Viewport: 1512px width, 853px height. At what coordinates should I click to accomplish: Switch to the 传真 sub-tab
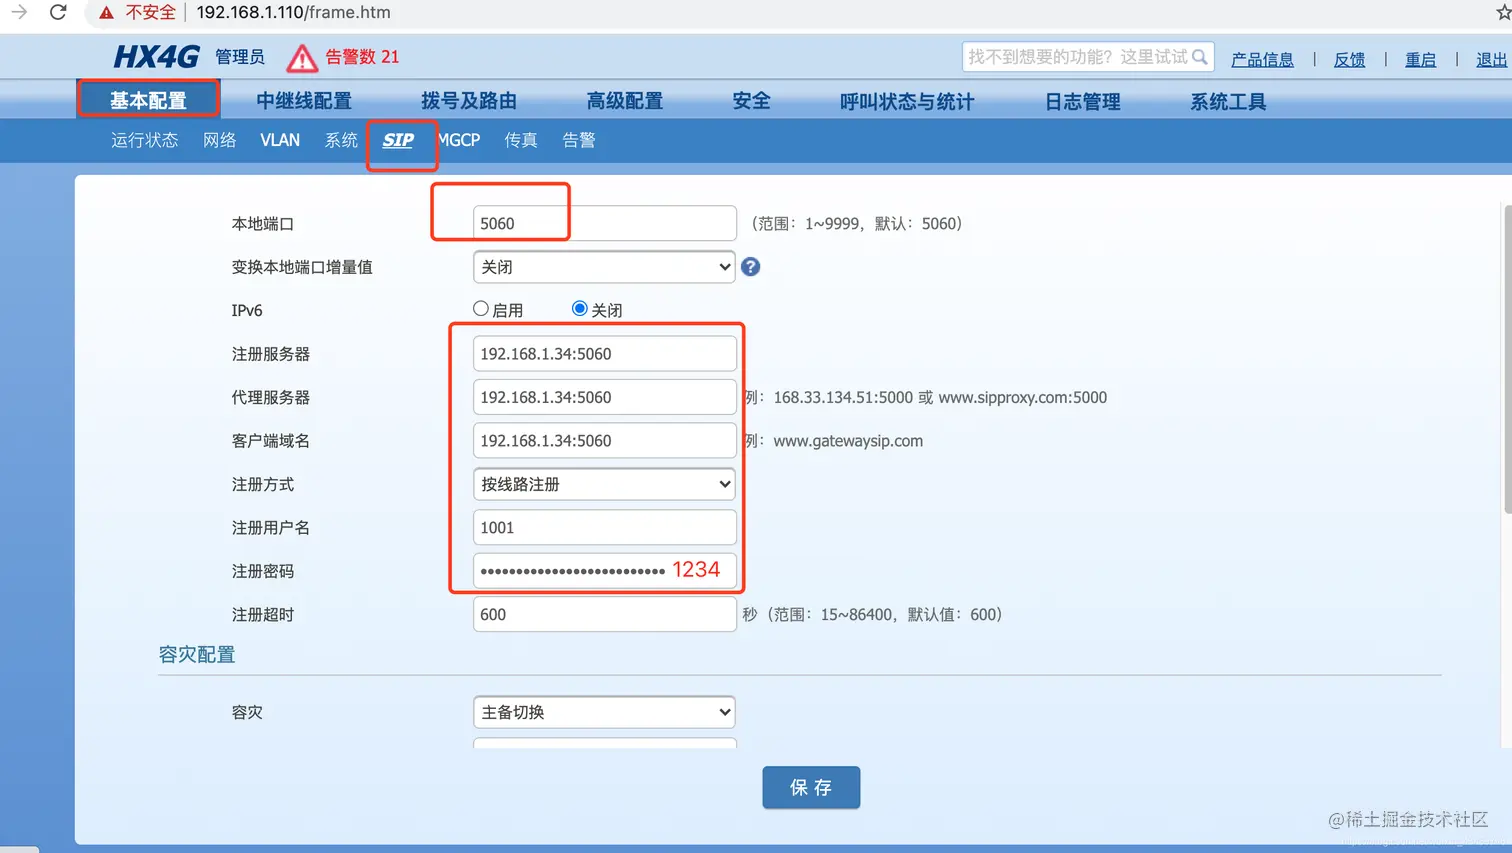pyautogui.click(x=521, y=140)
